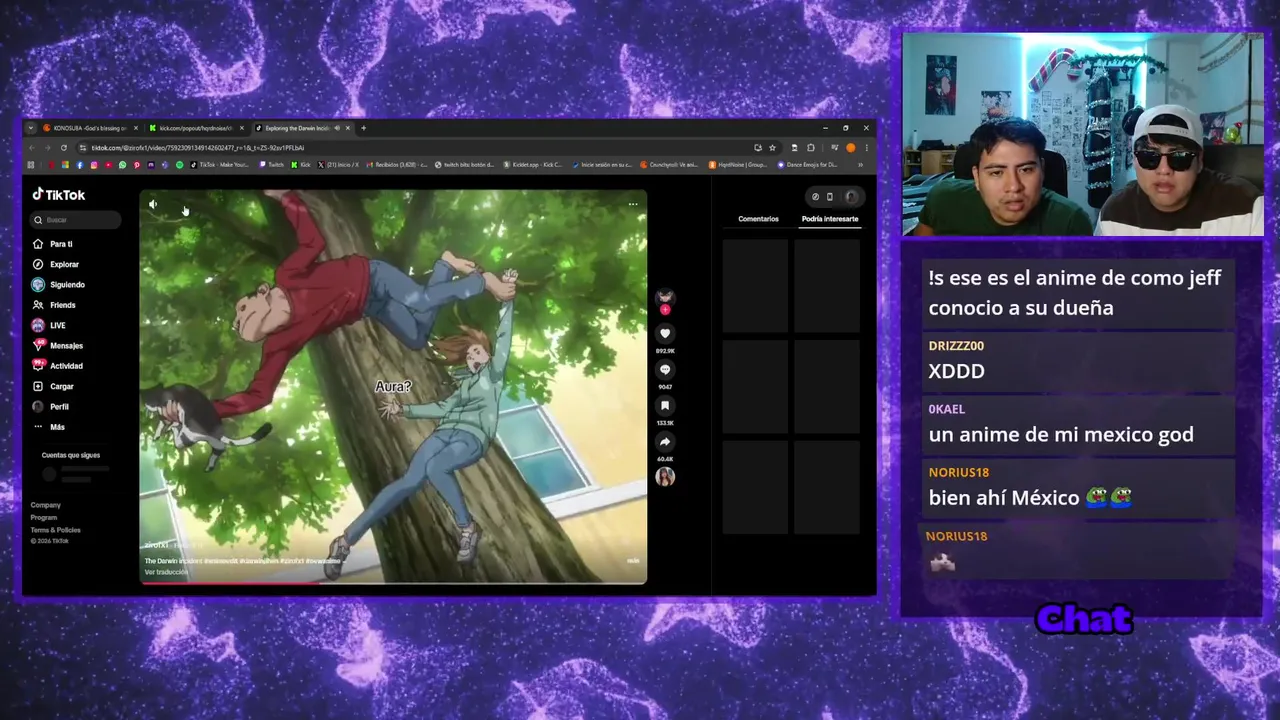Bookmark this page with the star icon
The width and height of the screenshot is (1280, 720).
coord(772,148)
